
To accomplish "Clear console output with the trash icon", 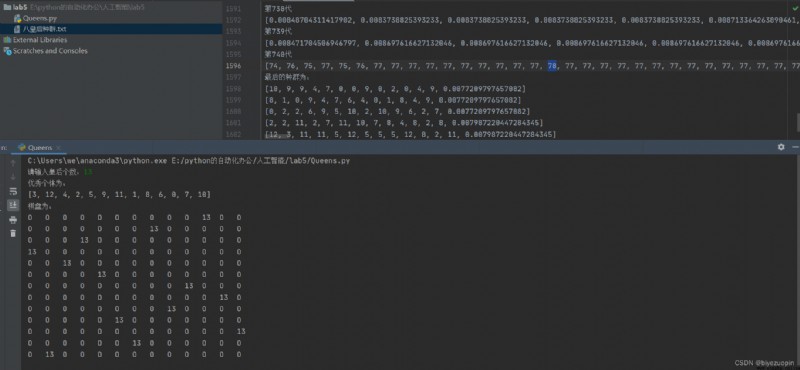I will 13,233.
